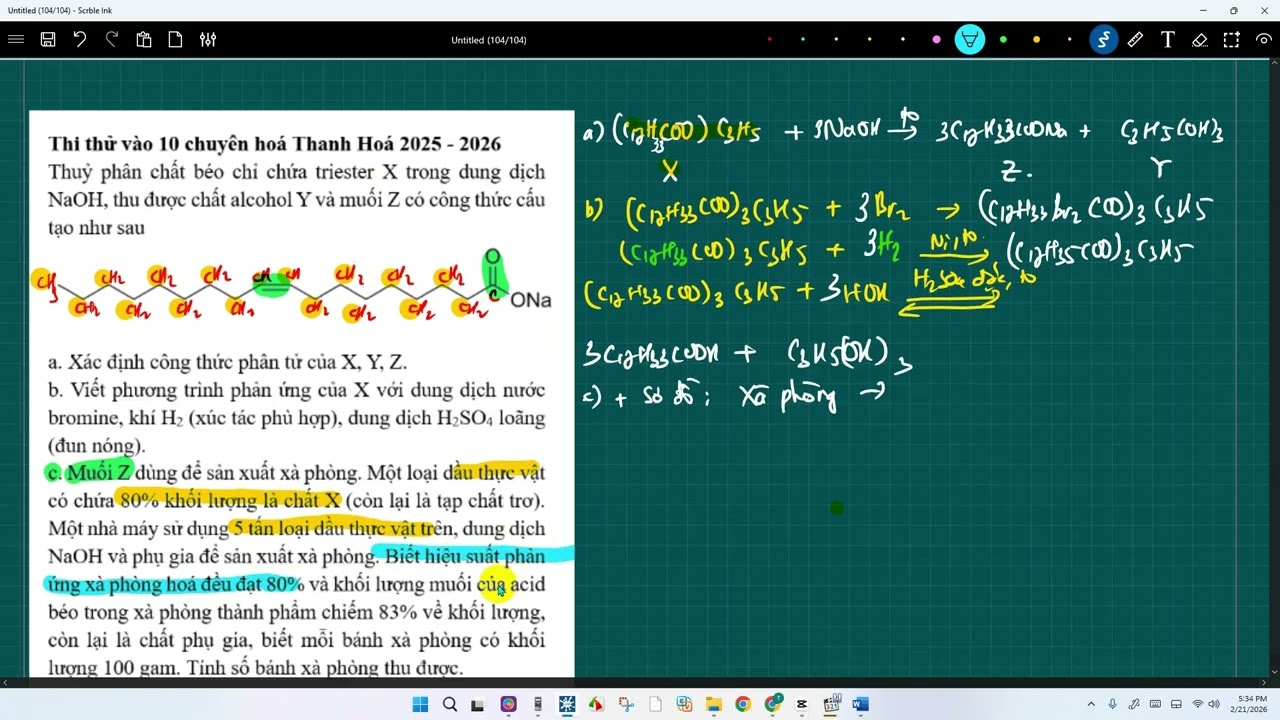Open Microsoft Word from the taskbar

860,704
